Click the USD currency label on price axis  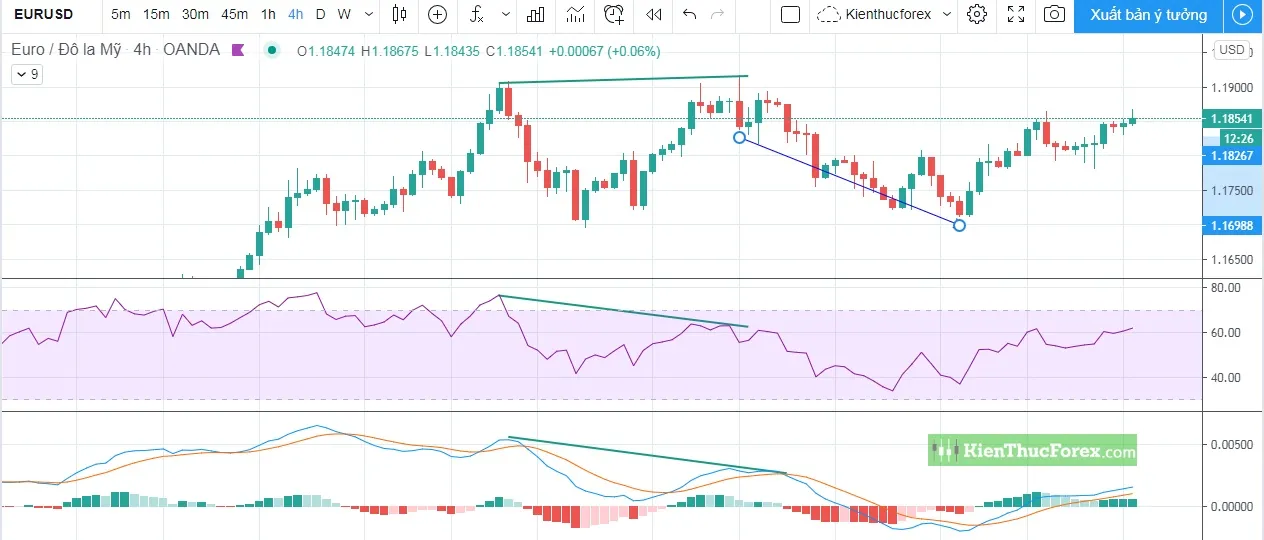[1232, 50]
